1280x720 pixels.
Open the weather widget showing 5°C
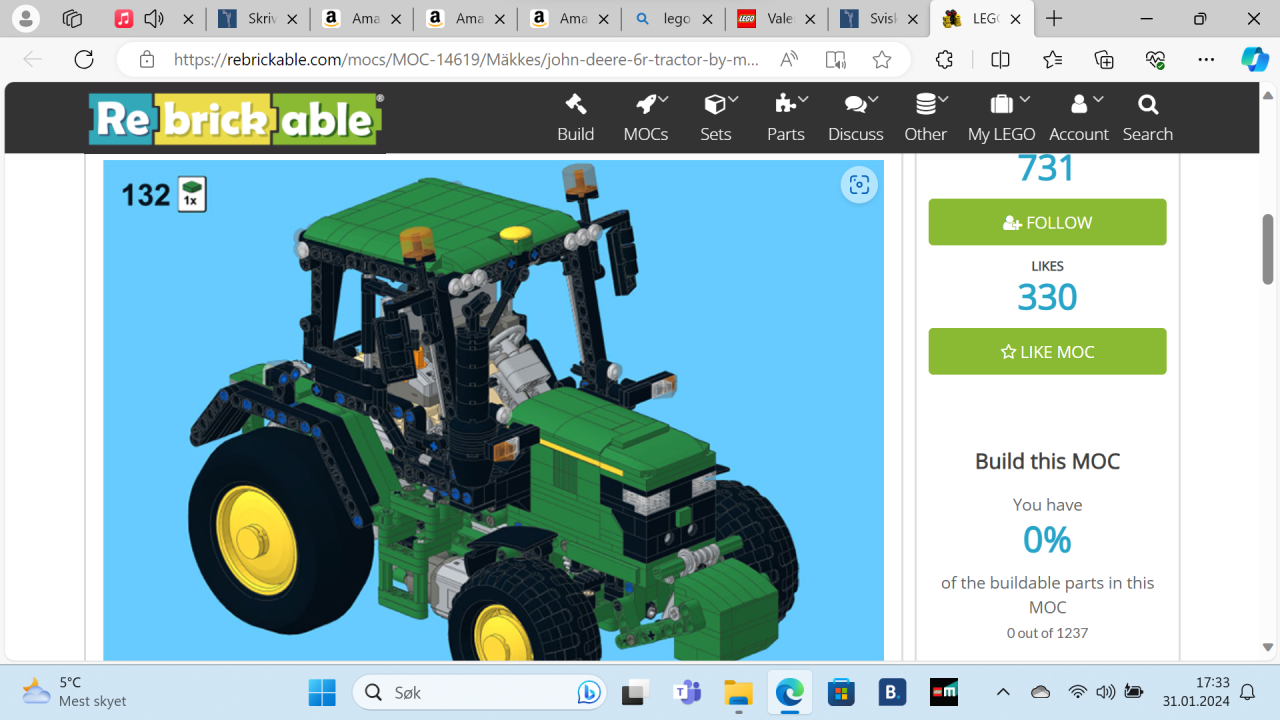point(76,692)
